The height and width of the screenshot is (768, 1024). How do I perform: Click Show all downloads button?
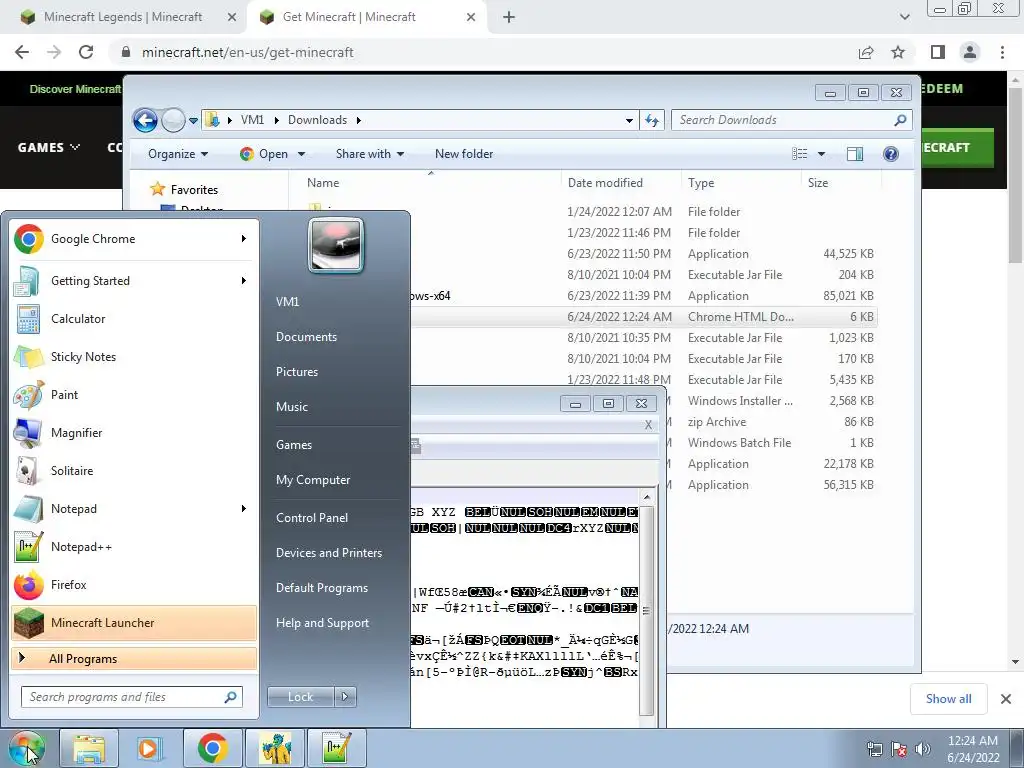[948, 699]
